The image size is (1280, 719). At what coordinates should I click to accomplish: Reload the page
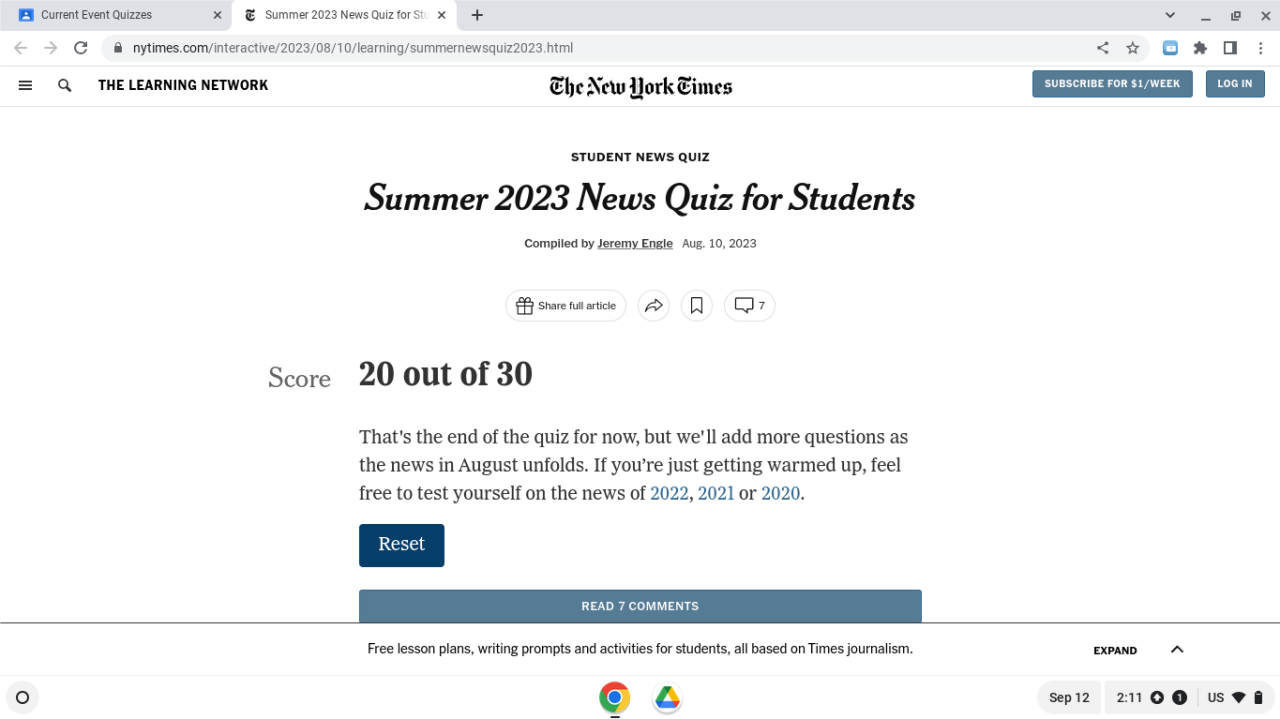click(x=81, y=48)
